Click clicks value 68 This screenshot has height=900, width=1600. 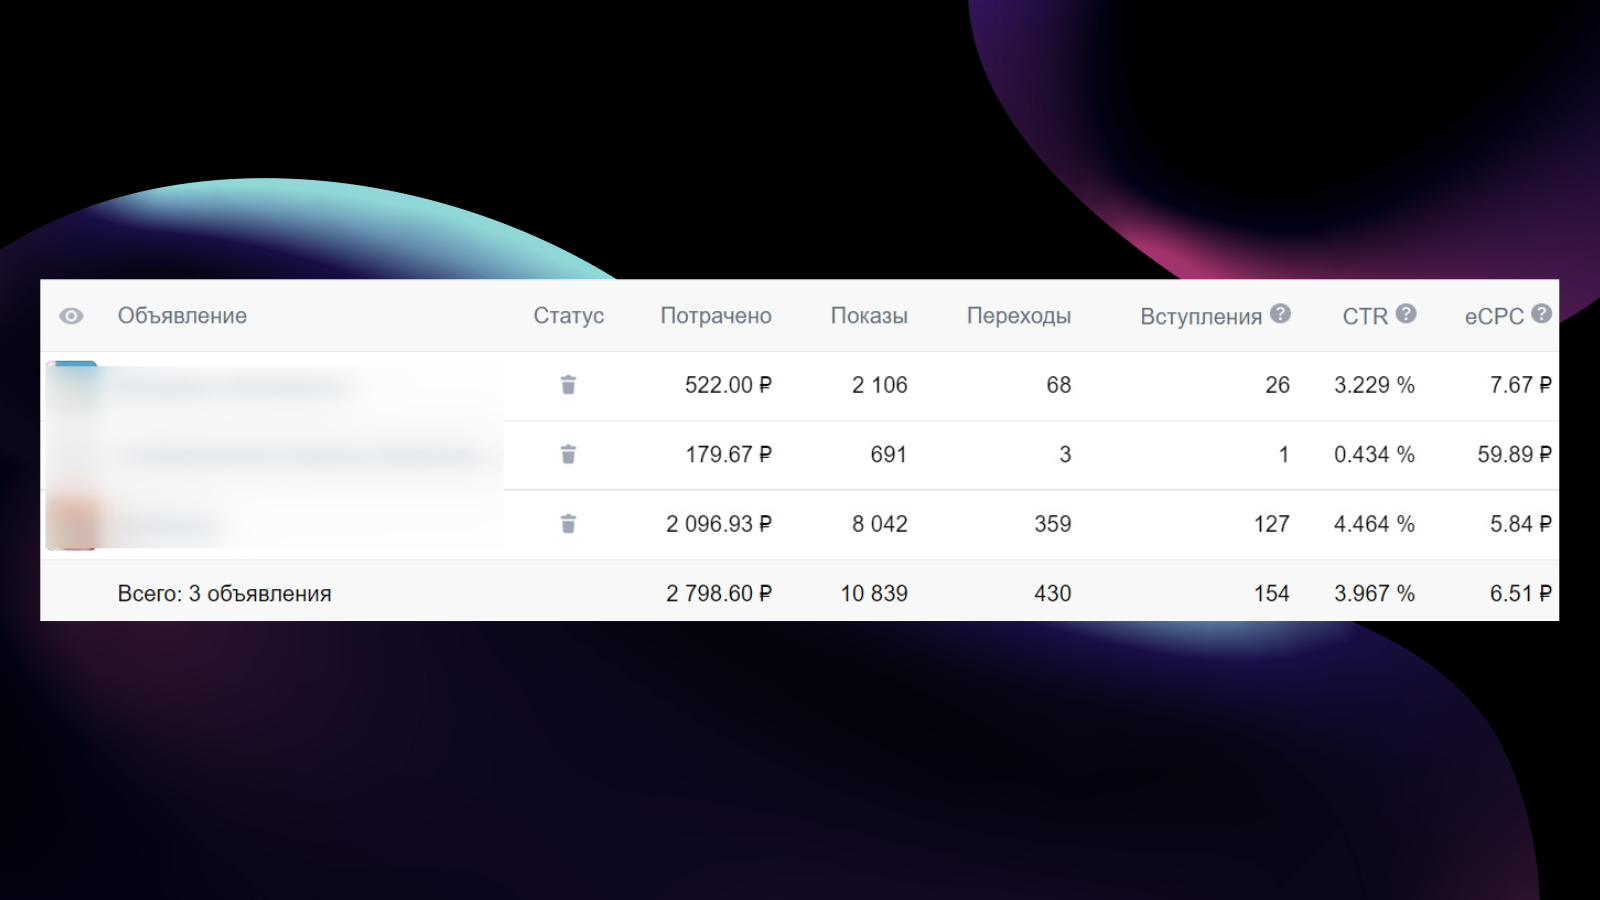click(x=1059, y=385)
